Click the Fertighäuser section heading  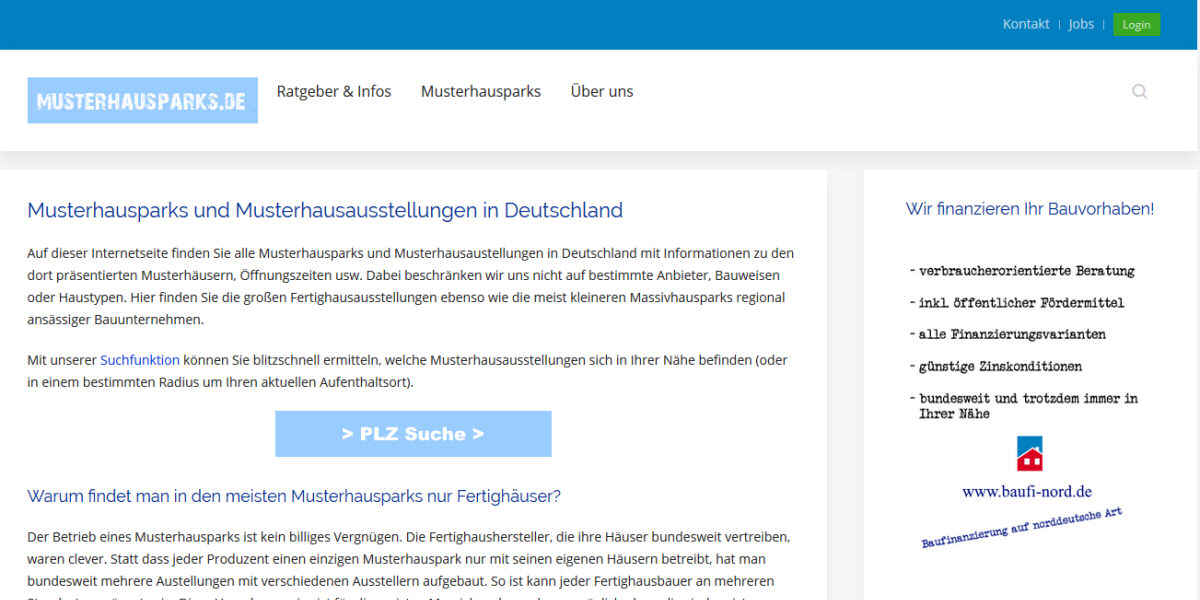(294, 496)
